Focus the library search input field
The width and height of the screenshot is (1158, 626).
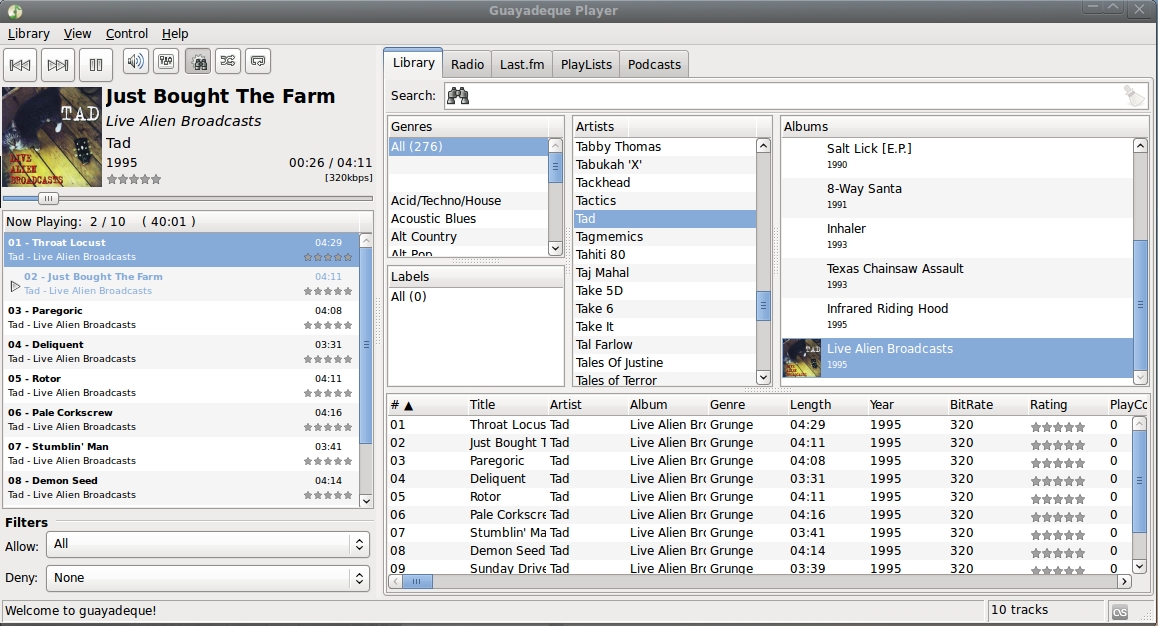tap(795, 96)
